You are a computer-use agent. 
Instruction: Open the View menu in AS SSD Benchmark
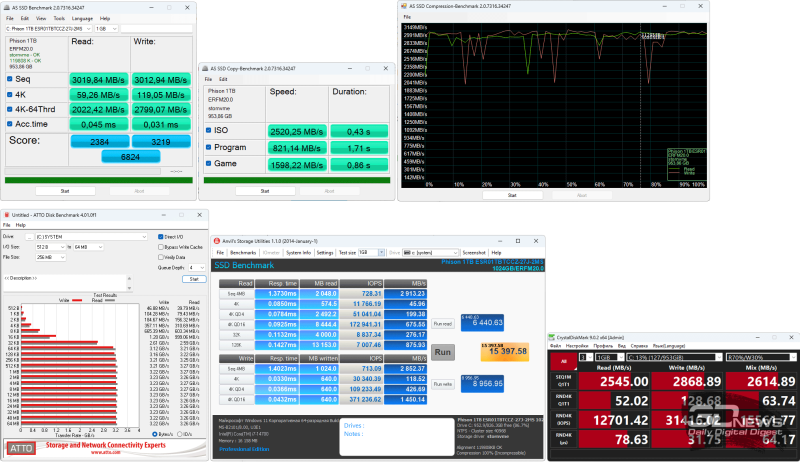[41, 18]
